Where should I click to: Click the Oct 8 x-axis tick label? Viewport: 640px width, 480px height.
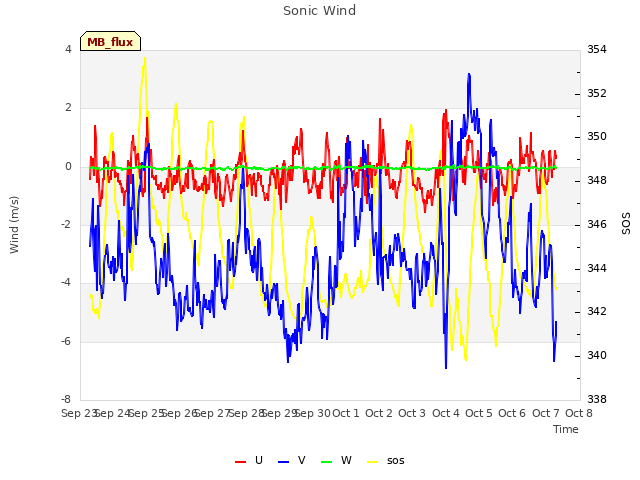[579, 413]
